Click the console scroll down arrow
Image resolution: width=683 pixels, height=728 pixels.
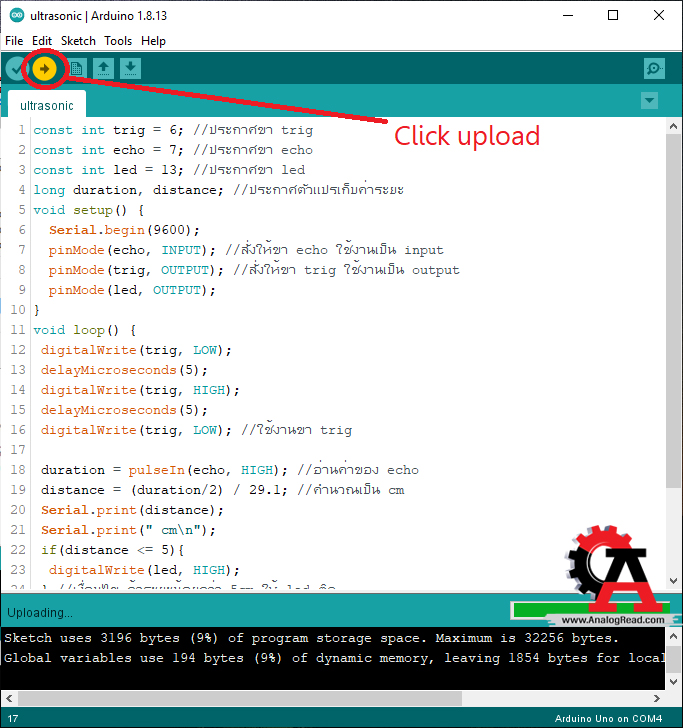pos(673,681)
